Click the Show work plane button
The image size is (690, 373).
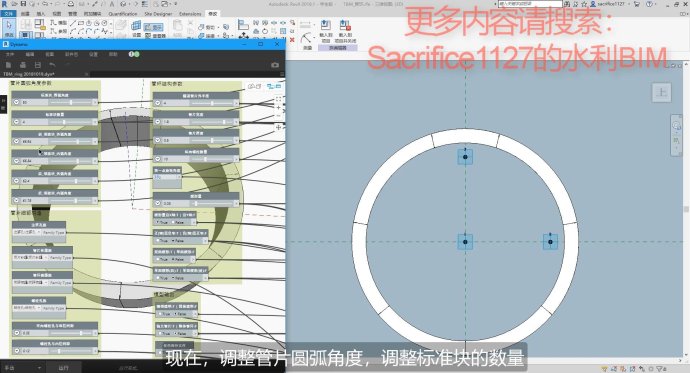click(154, 27)
